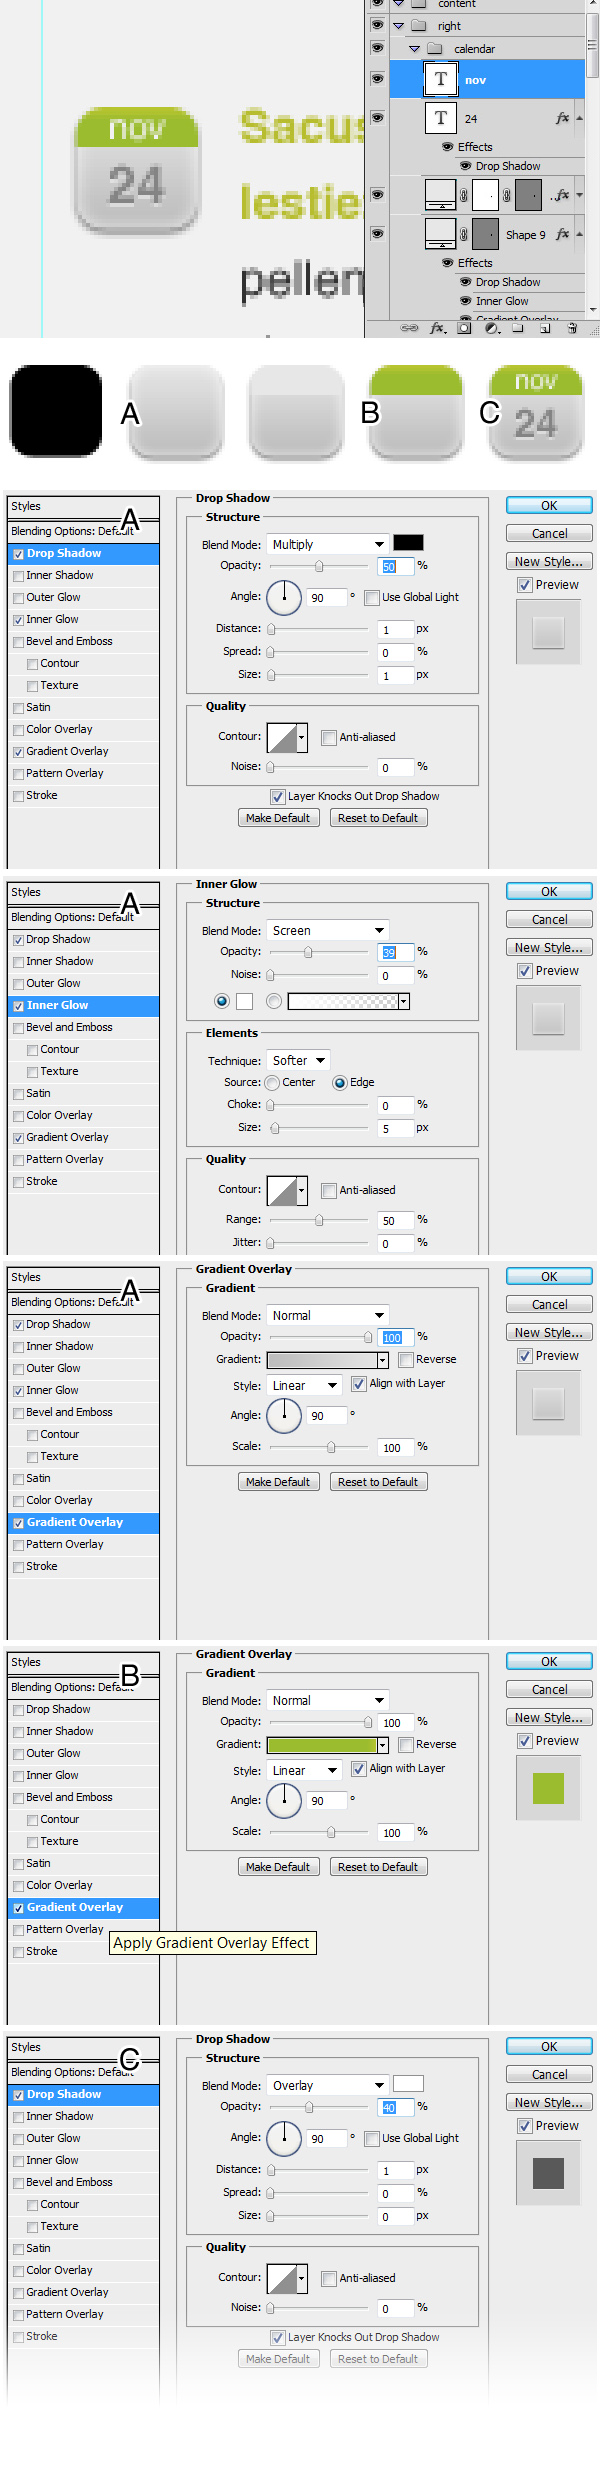Click OK in the Overlay Drop Shadow dialog
Screen dimensions: 600x2466
(549, 2046)
